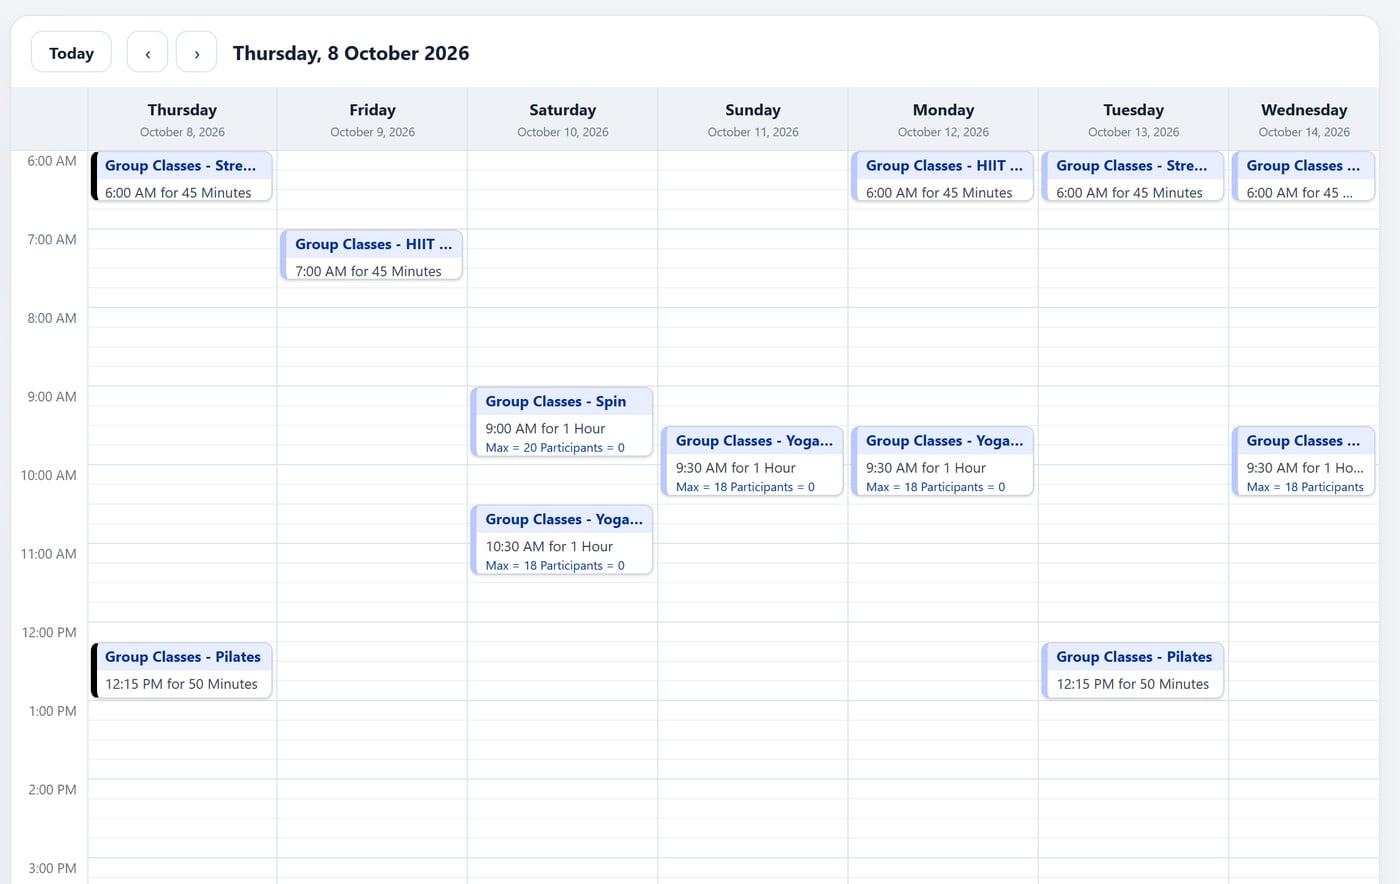Select the Tuesday October 13 column header
The height and width of the screenshot is (884, 1400).
[1133, 119]
